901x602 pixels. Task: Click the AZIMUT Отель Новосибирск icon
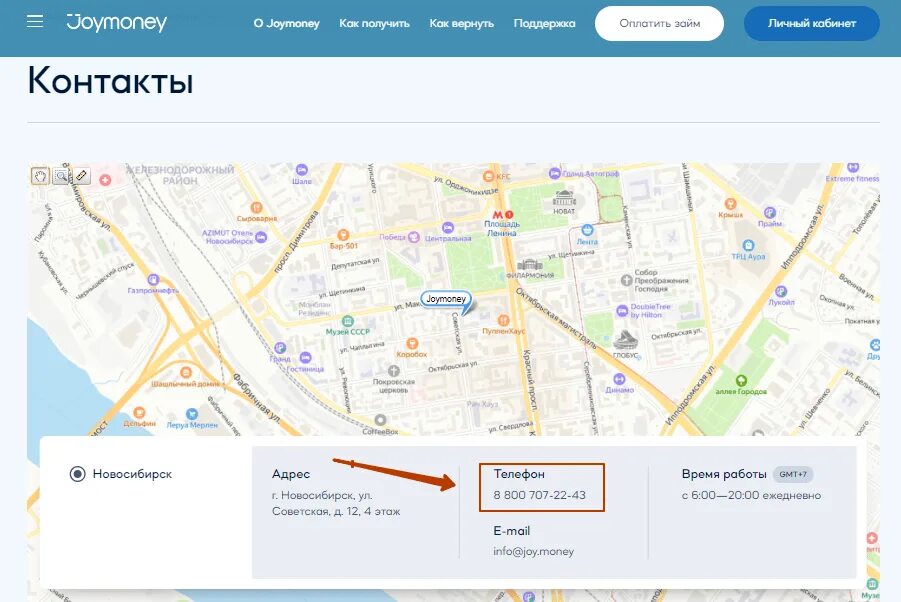(261, 237)
